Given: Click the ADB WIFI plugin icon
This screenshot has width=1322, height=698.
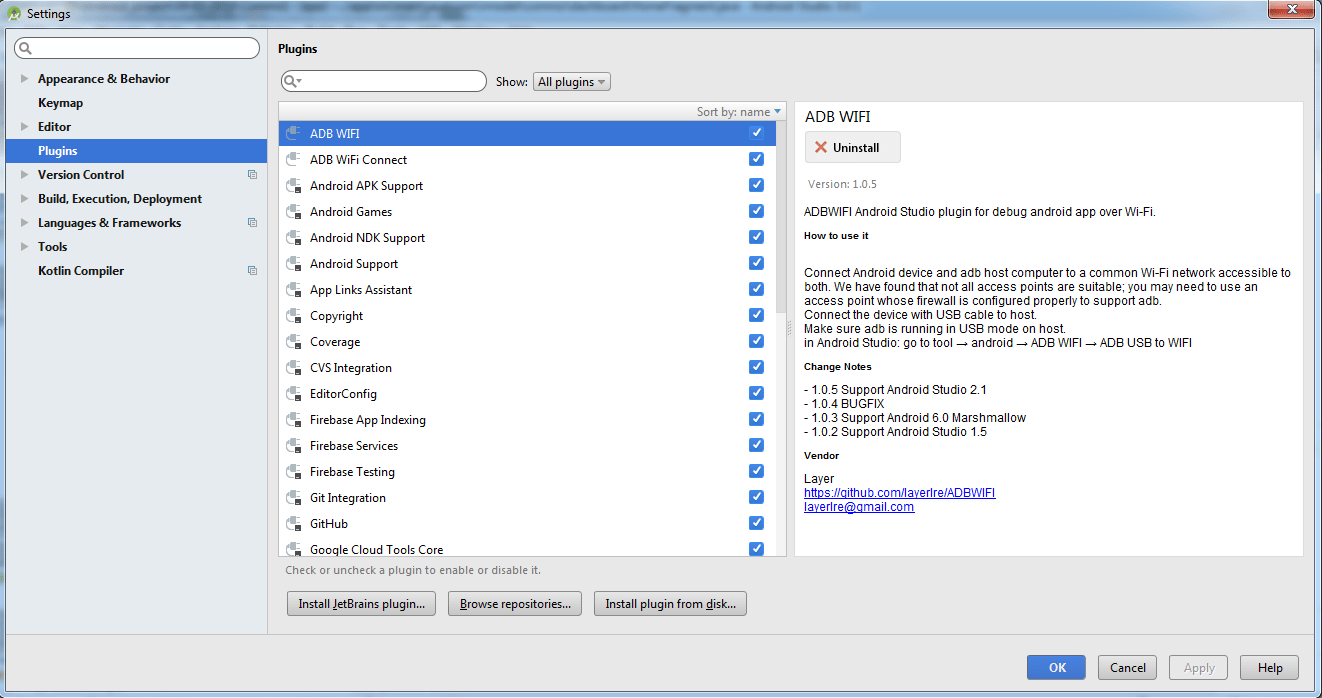Looking at the screenshot, I should coord(293,133).
